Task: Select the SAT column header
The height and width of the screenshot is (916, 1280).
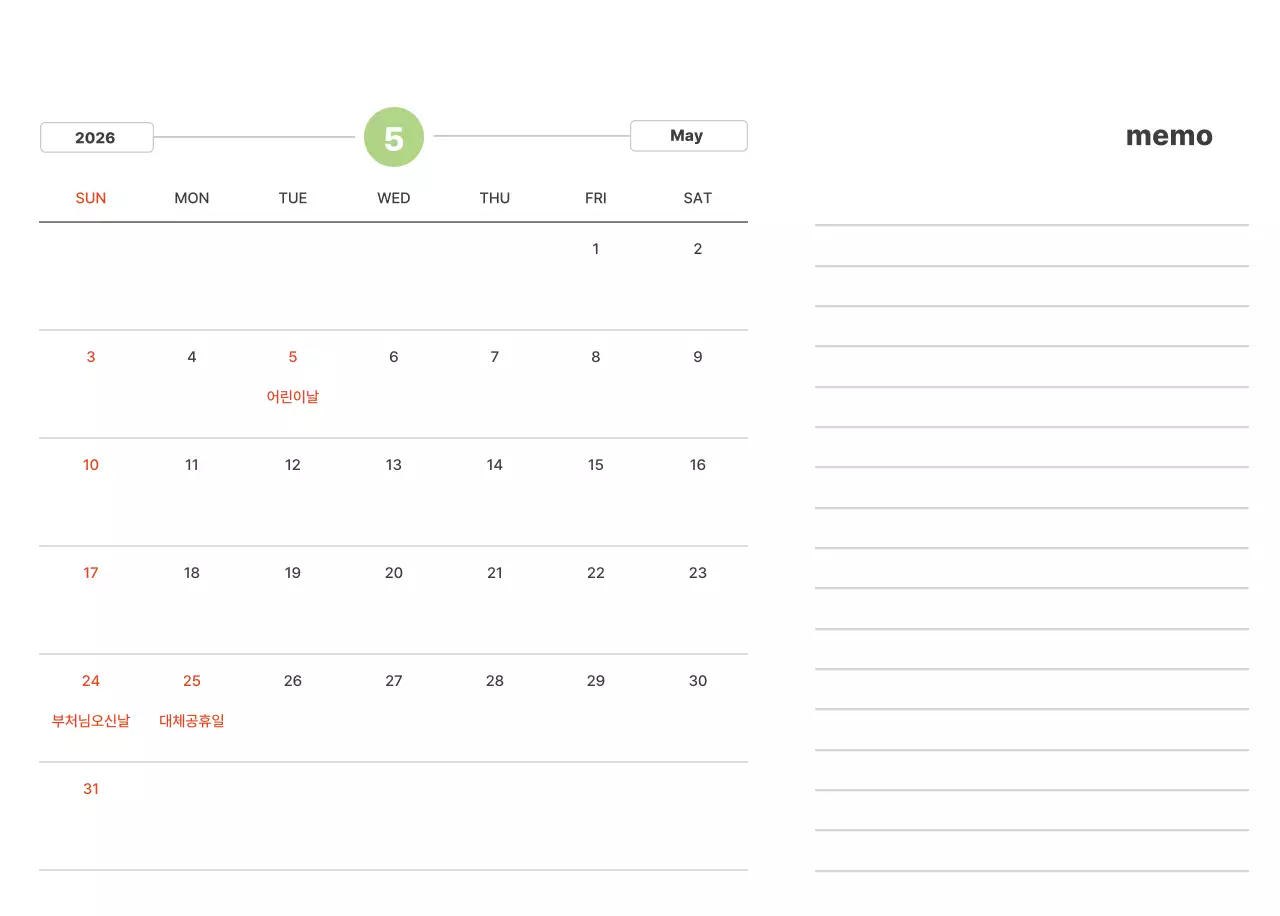Action: point(697,198)
